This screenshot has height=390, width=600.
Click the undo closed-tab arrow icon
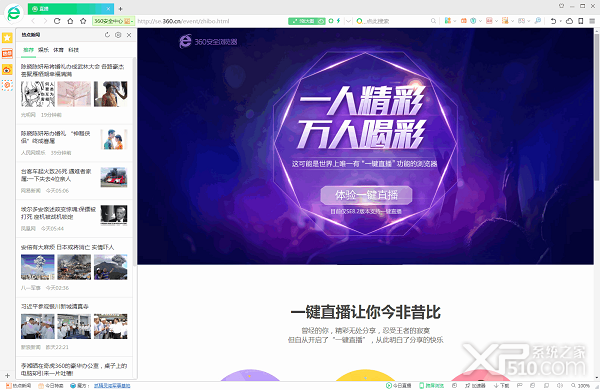[x=553, y=21]
